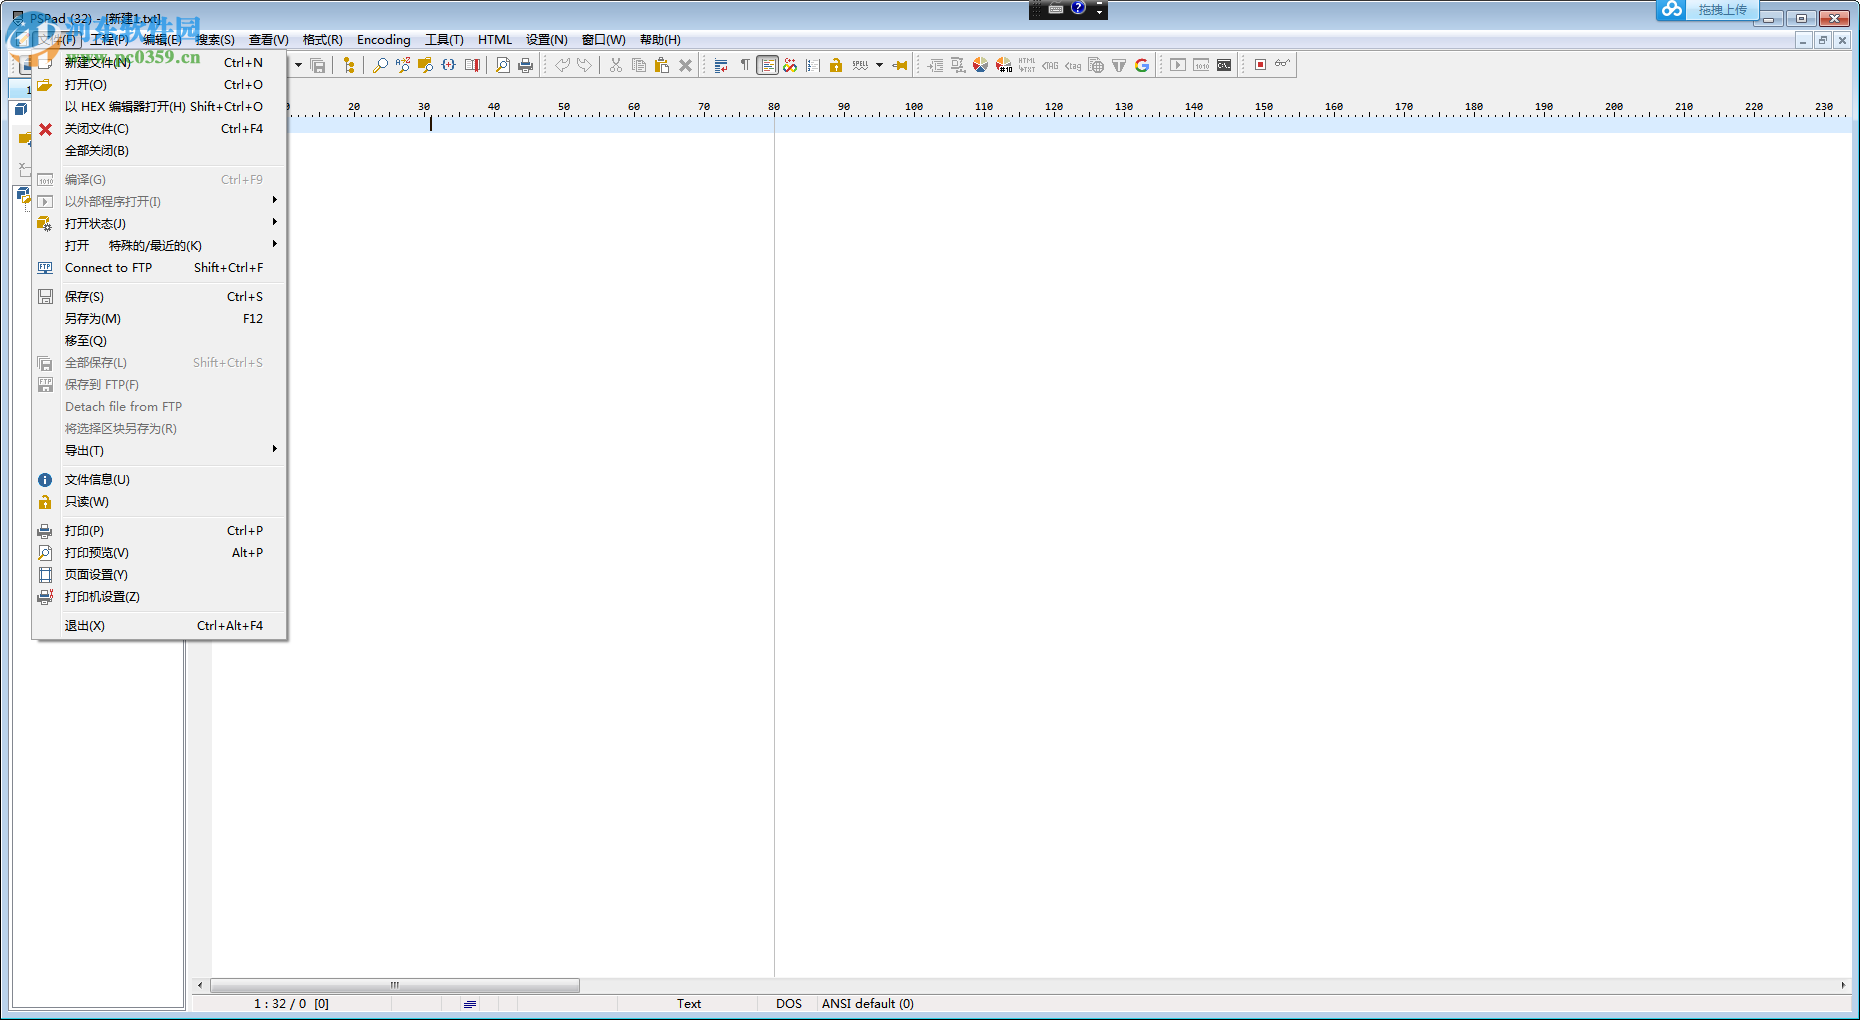This screenshot has width=1860, height=1020.
Task: Click the Find magnifier icon in toolbar
Action: click(380, 66)
